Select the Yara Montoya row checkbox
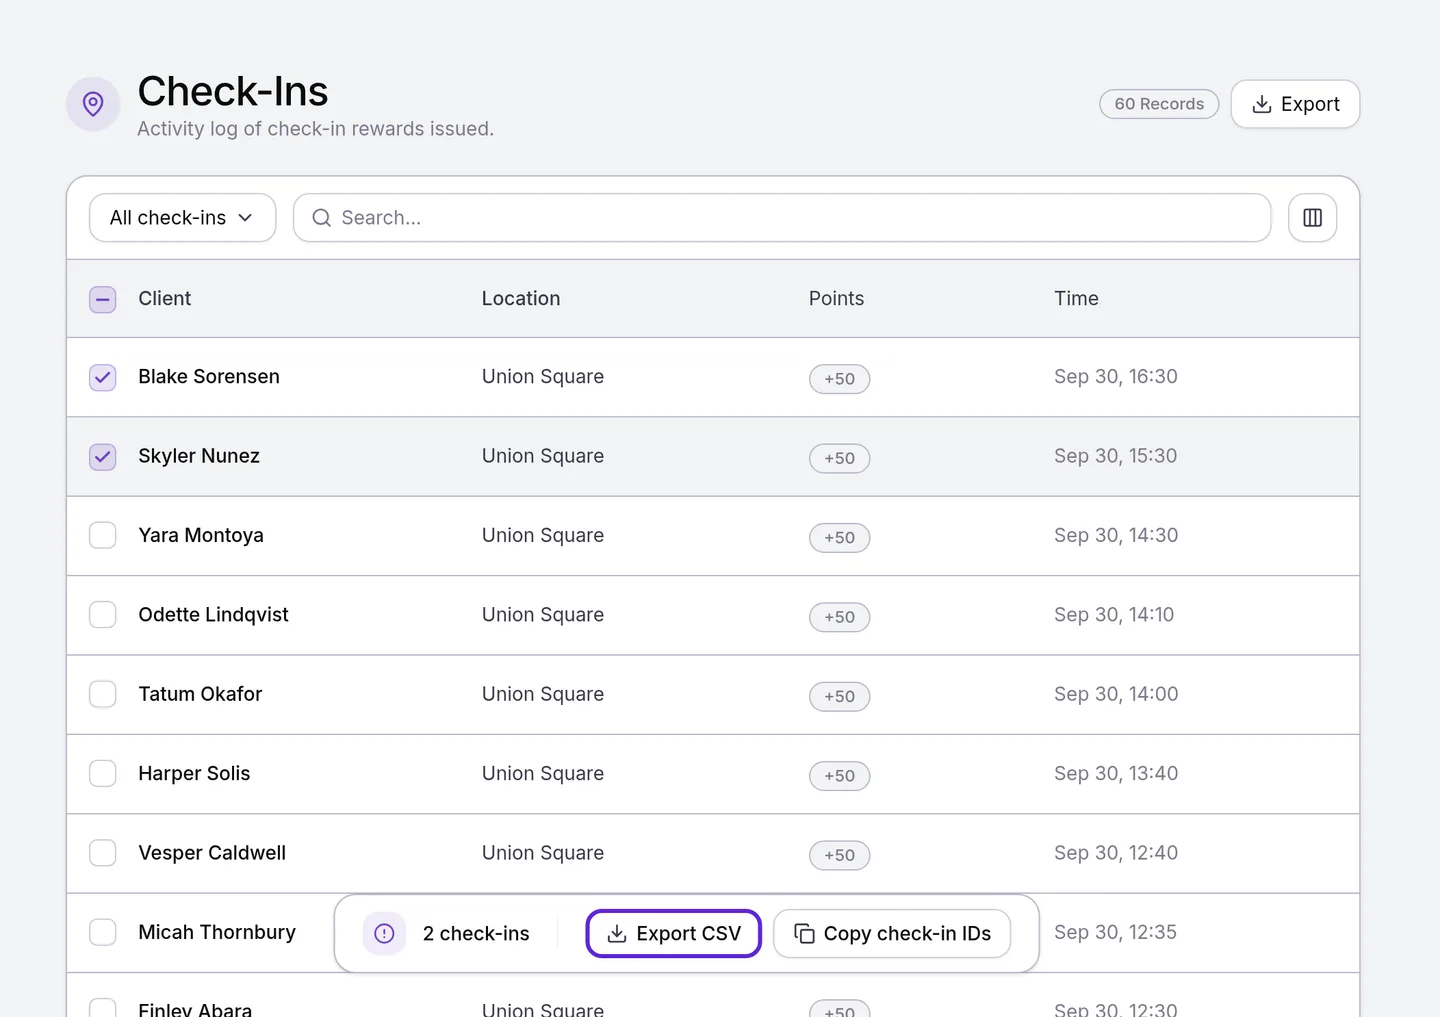Viewport: 1440px width, 1017px height. point(103,536)
